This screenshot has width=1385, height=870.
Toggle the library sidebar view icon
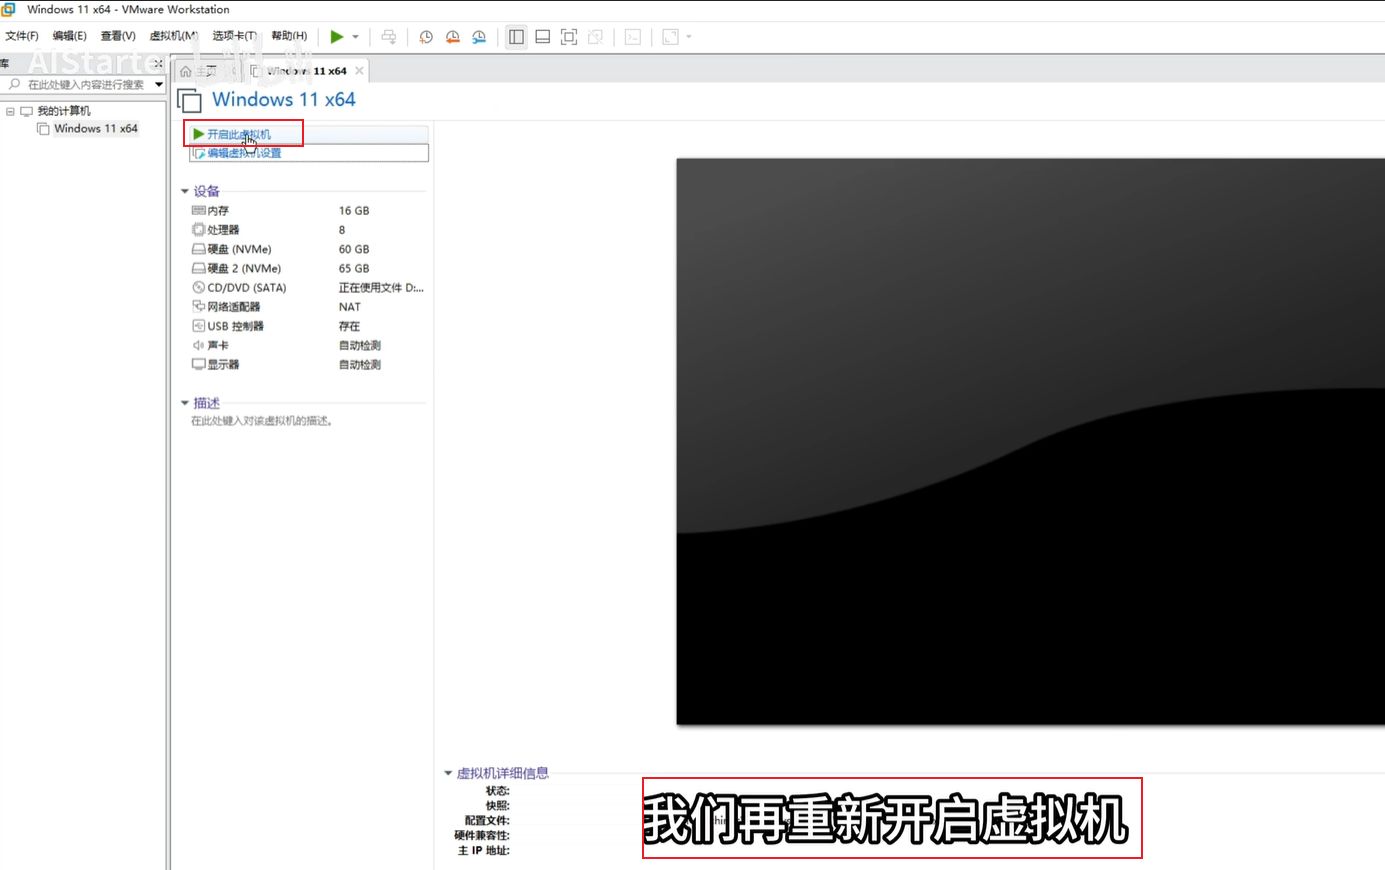516,37
